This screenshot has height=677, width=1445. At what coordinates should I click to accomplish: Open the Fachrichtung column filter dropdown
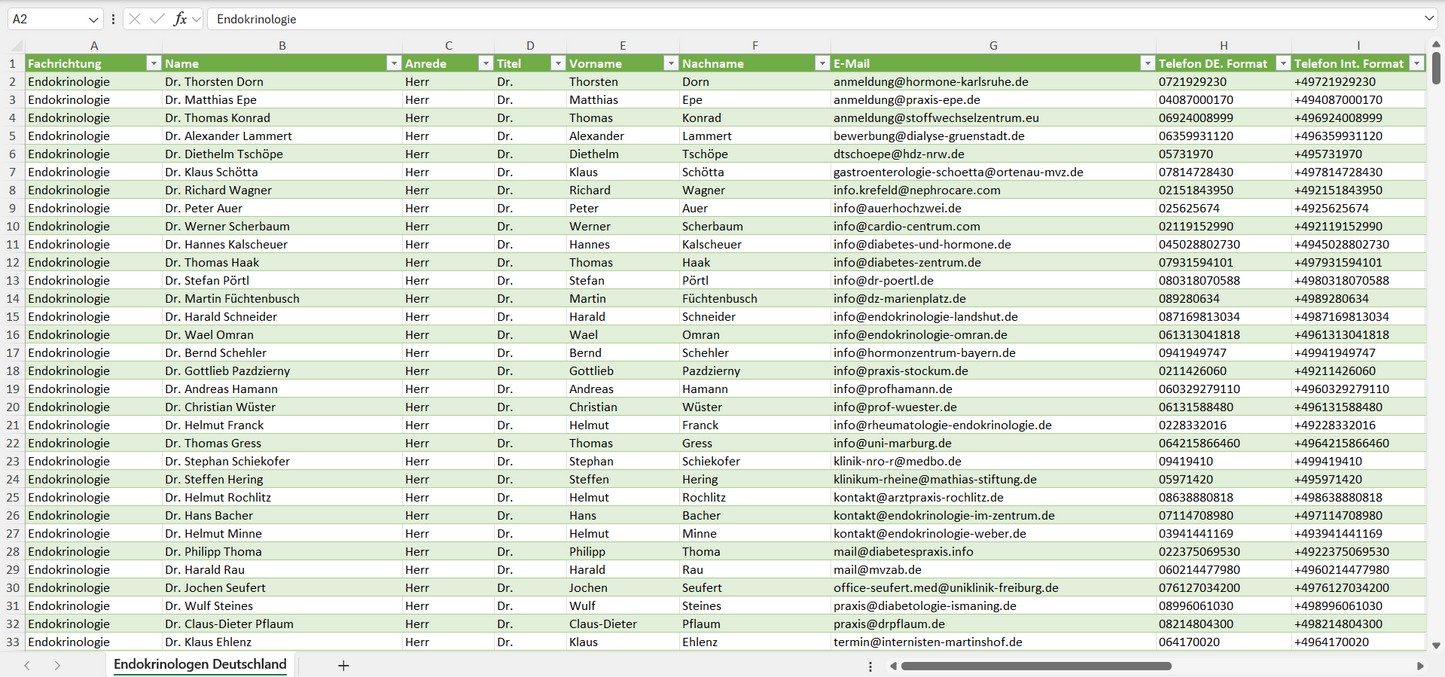pyautogui.click(x=153, y=64)
